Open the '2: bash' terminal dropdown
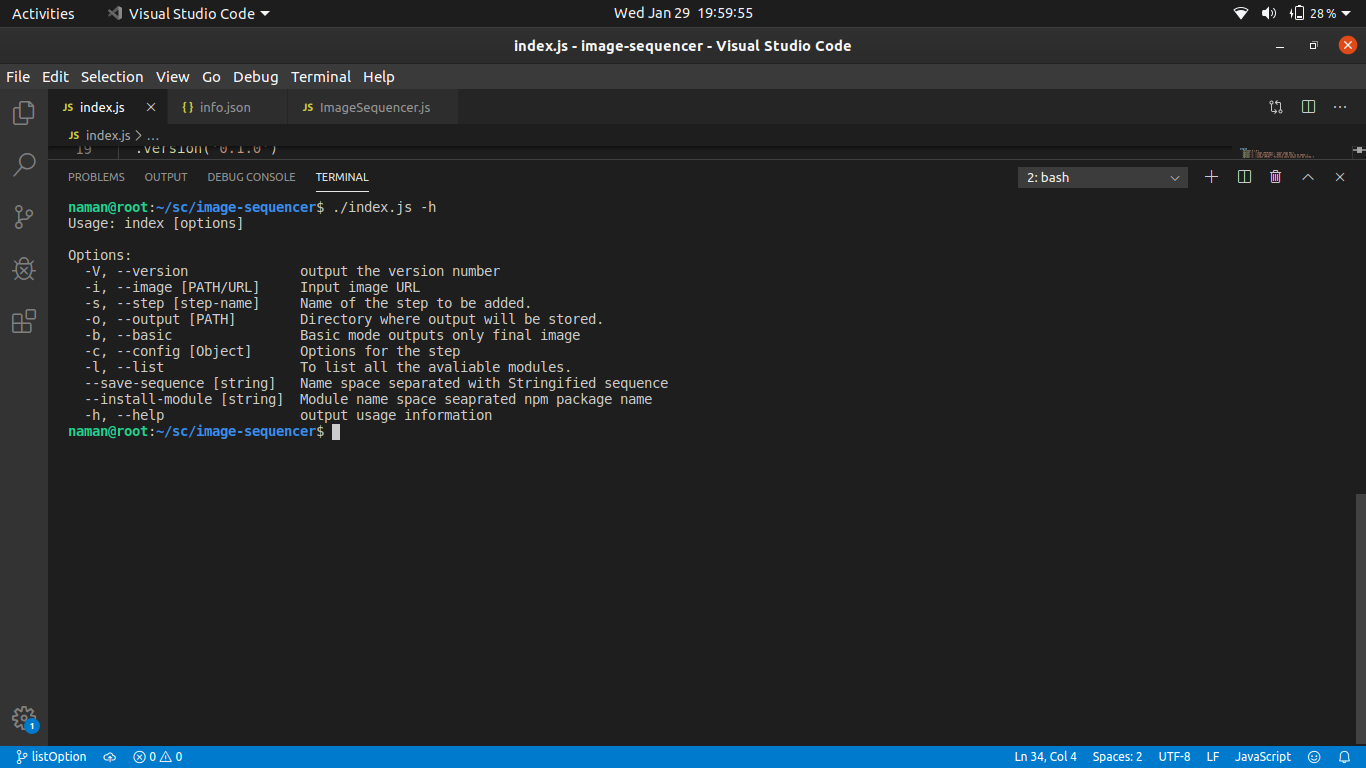The image size is (1366, 768). pos(1101,177)
